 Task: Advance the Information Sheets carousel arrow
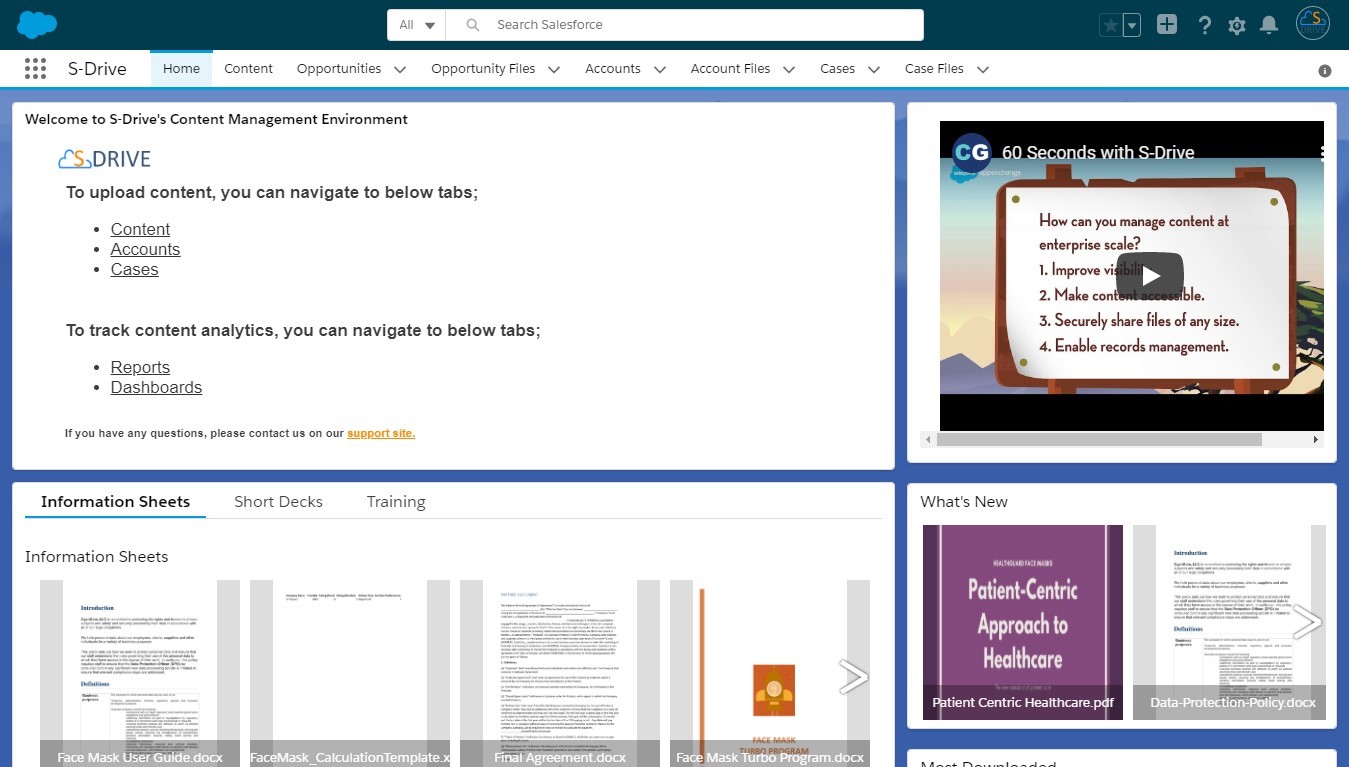pyautogui.click(x=853, y=676)
